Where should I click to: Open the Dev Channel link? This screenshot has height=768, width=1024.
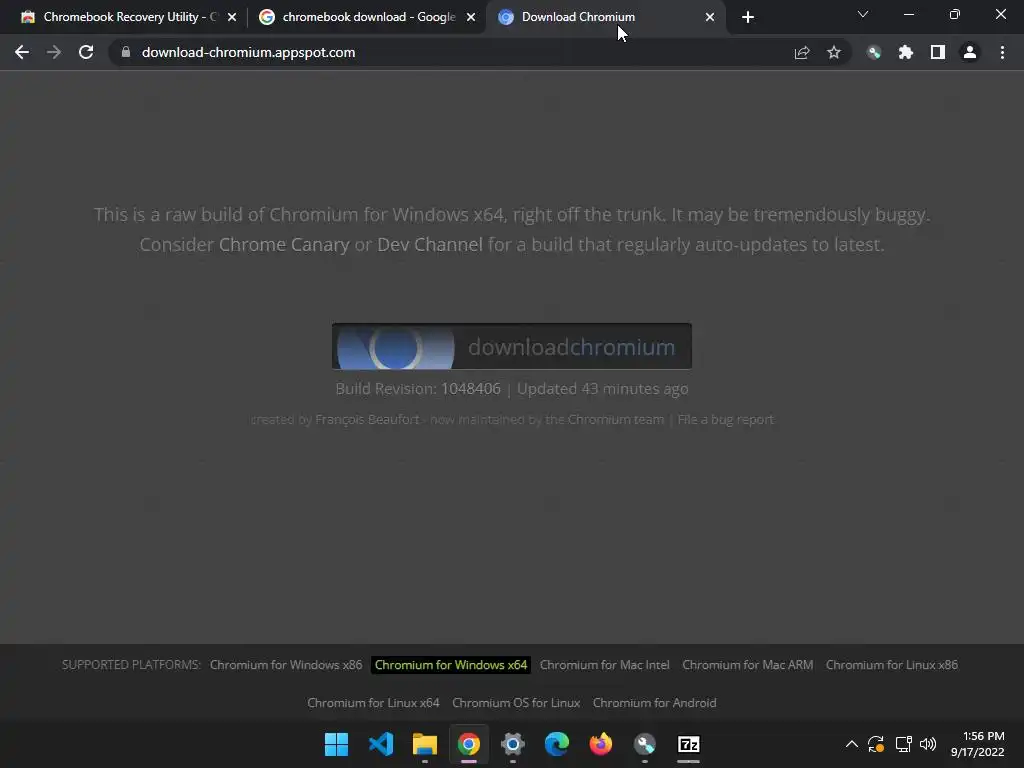pyautogui.click(x=430, y=244)
